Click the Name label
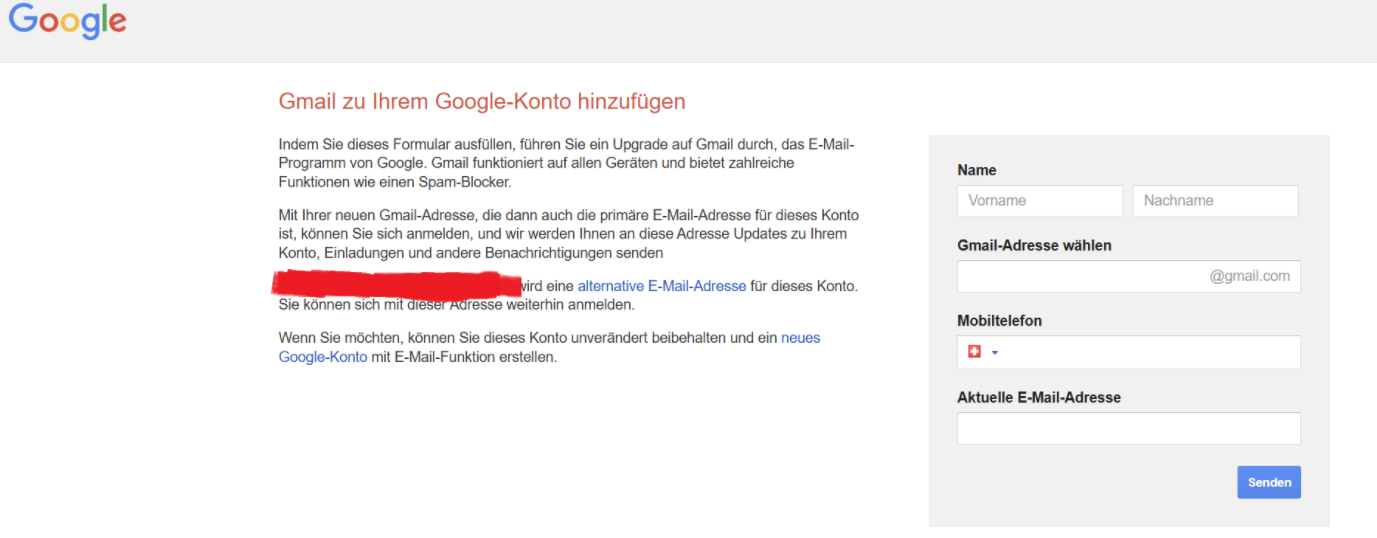This screenshot has height=538, width=1377. [977, 170]
